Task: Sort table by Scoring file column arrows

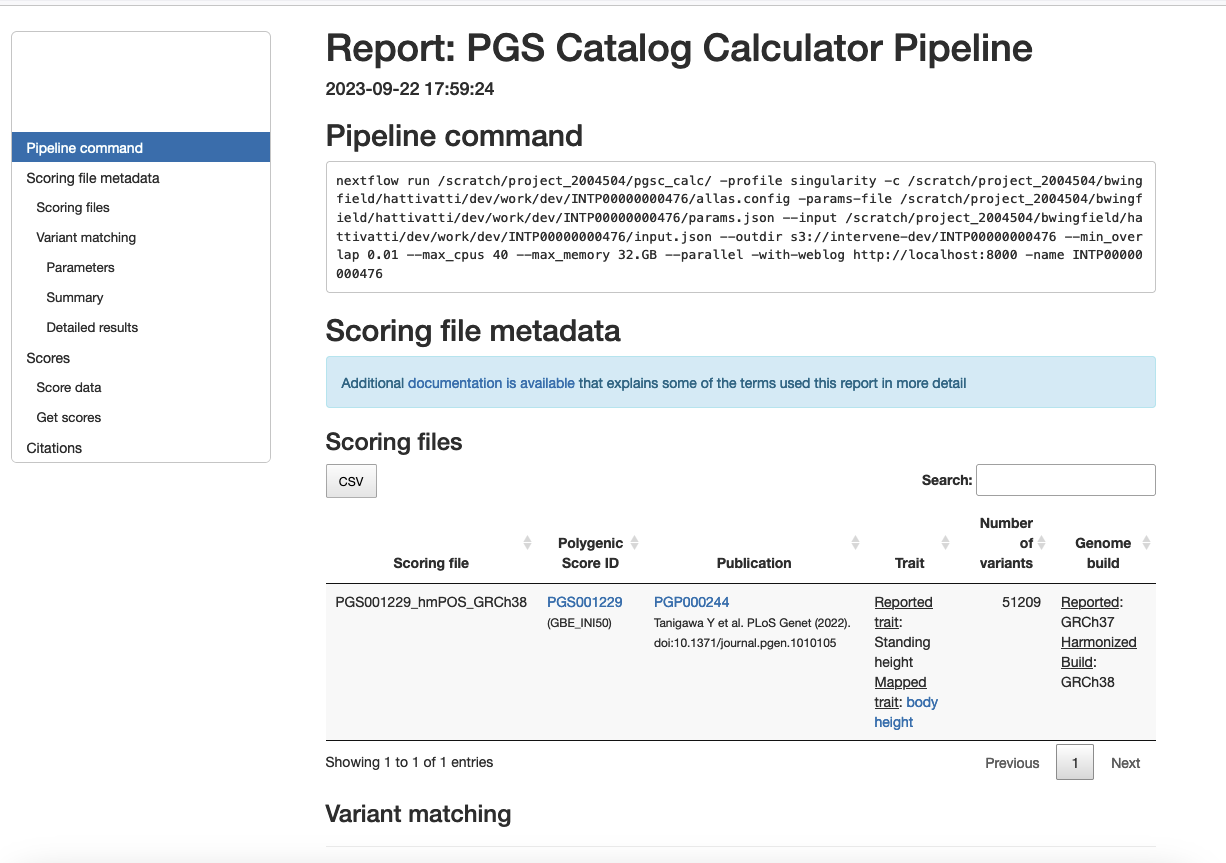Action: click(527, 543)
